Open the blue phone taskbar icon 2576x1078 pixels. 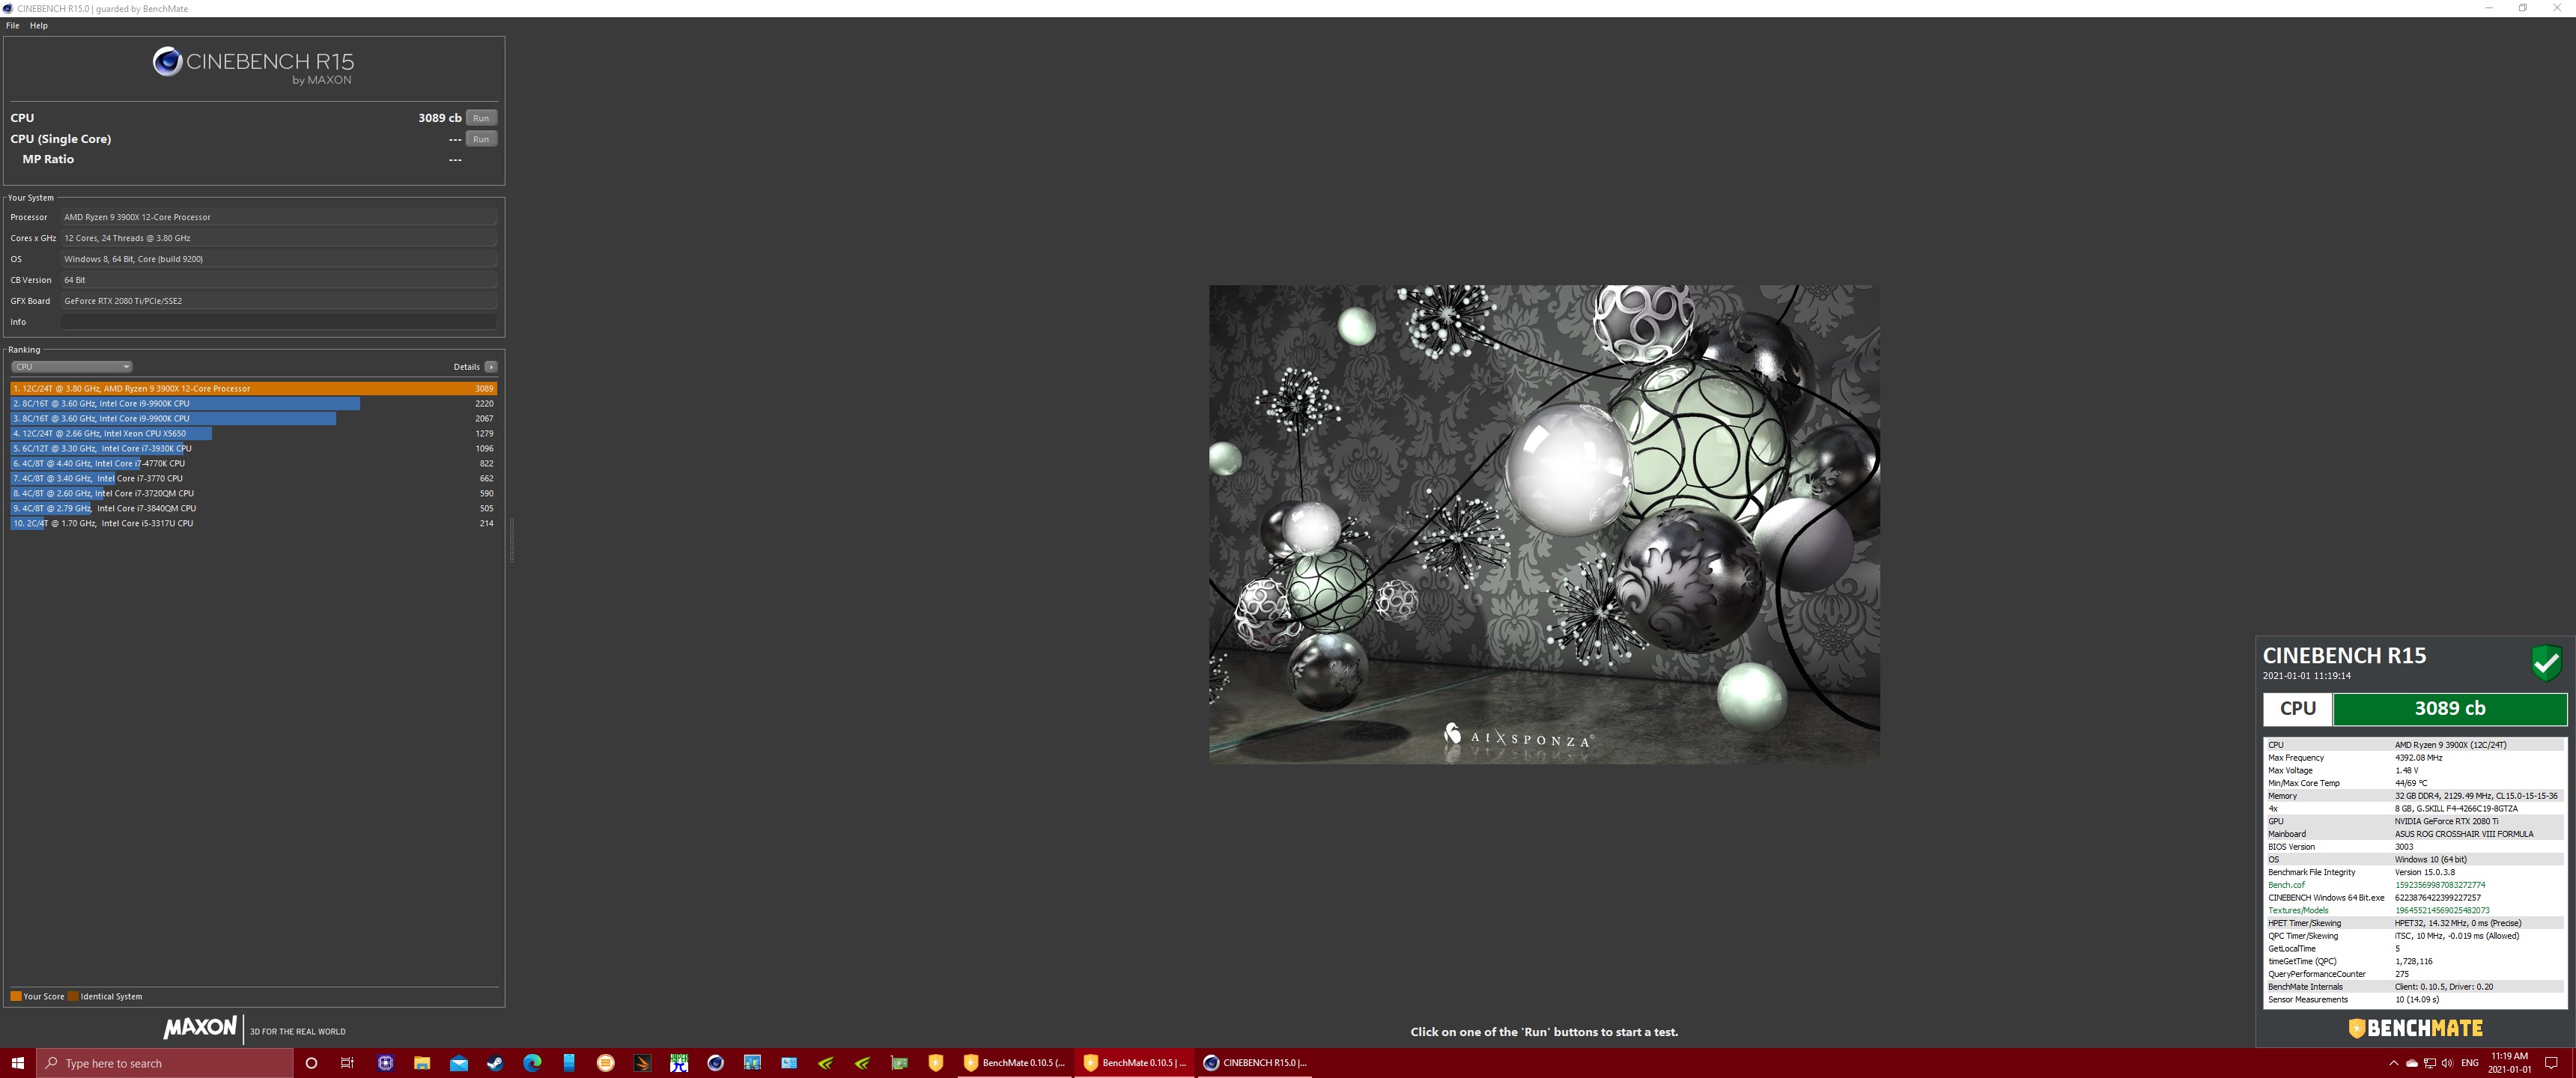(x=569, y=1063)
